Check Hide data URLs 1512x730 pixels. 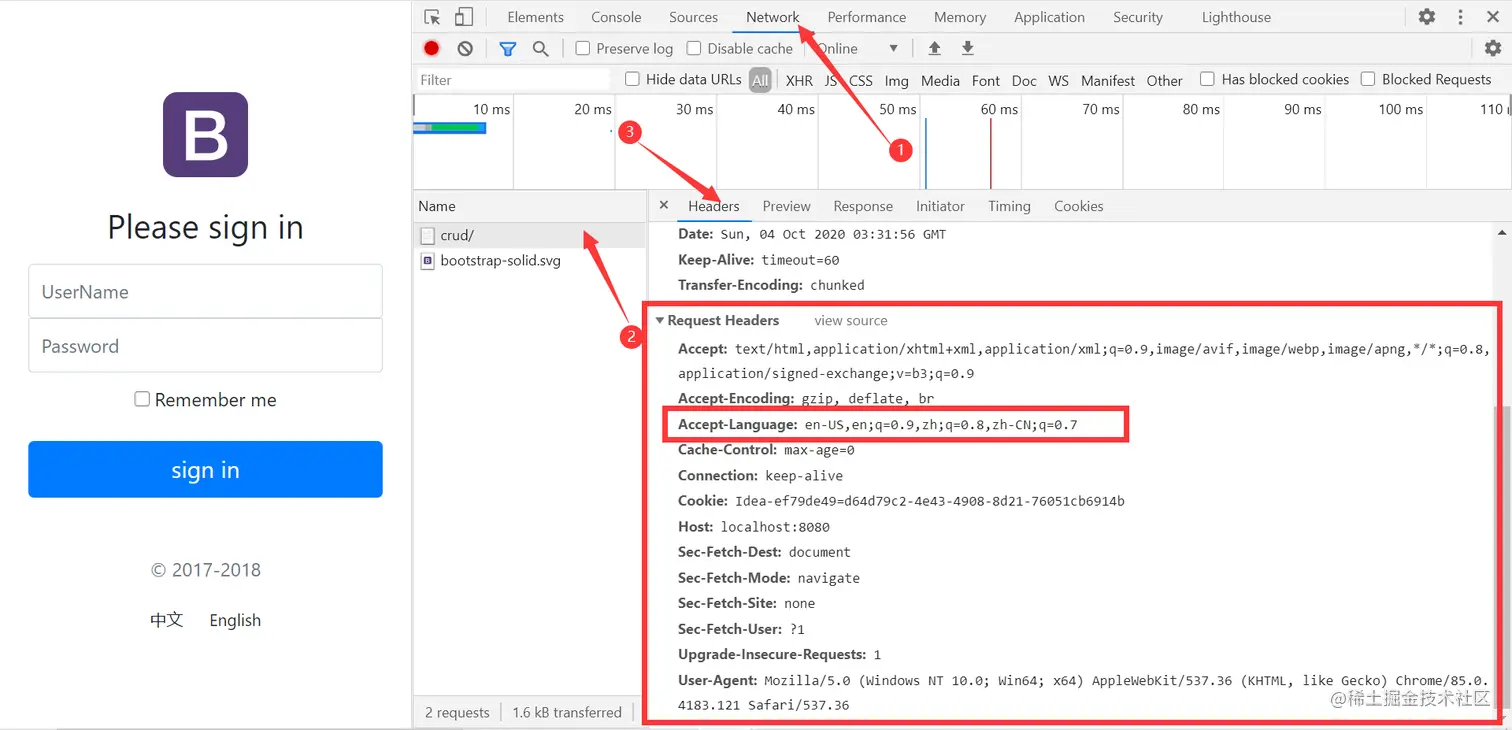(x=632, y=79)
